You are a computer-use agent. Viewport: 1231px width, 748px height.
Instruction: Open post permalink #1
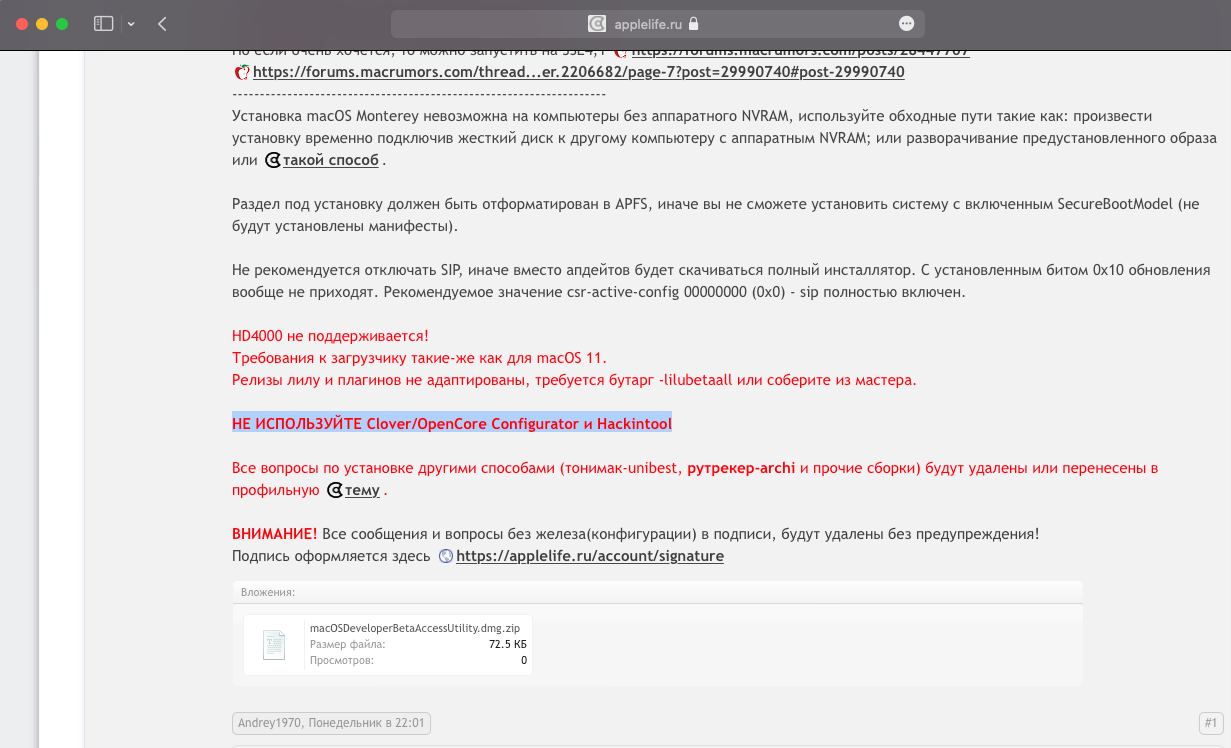pos(1210,722)
